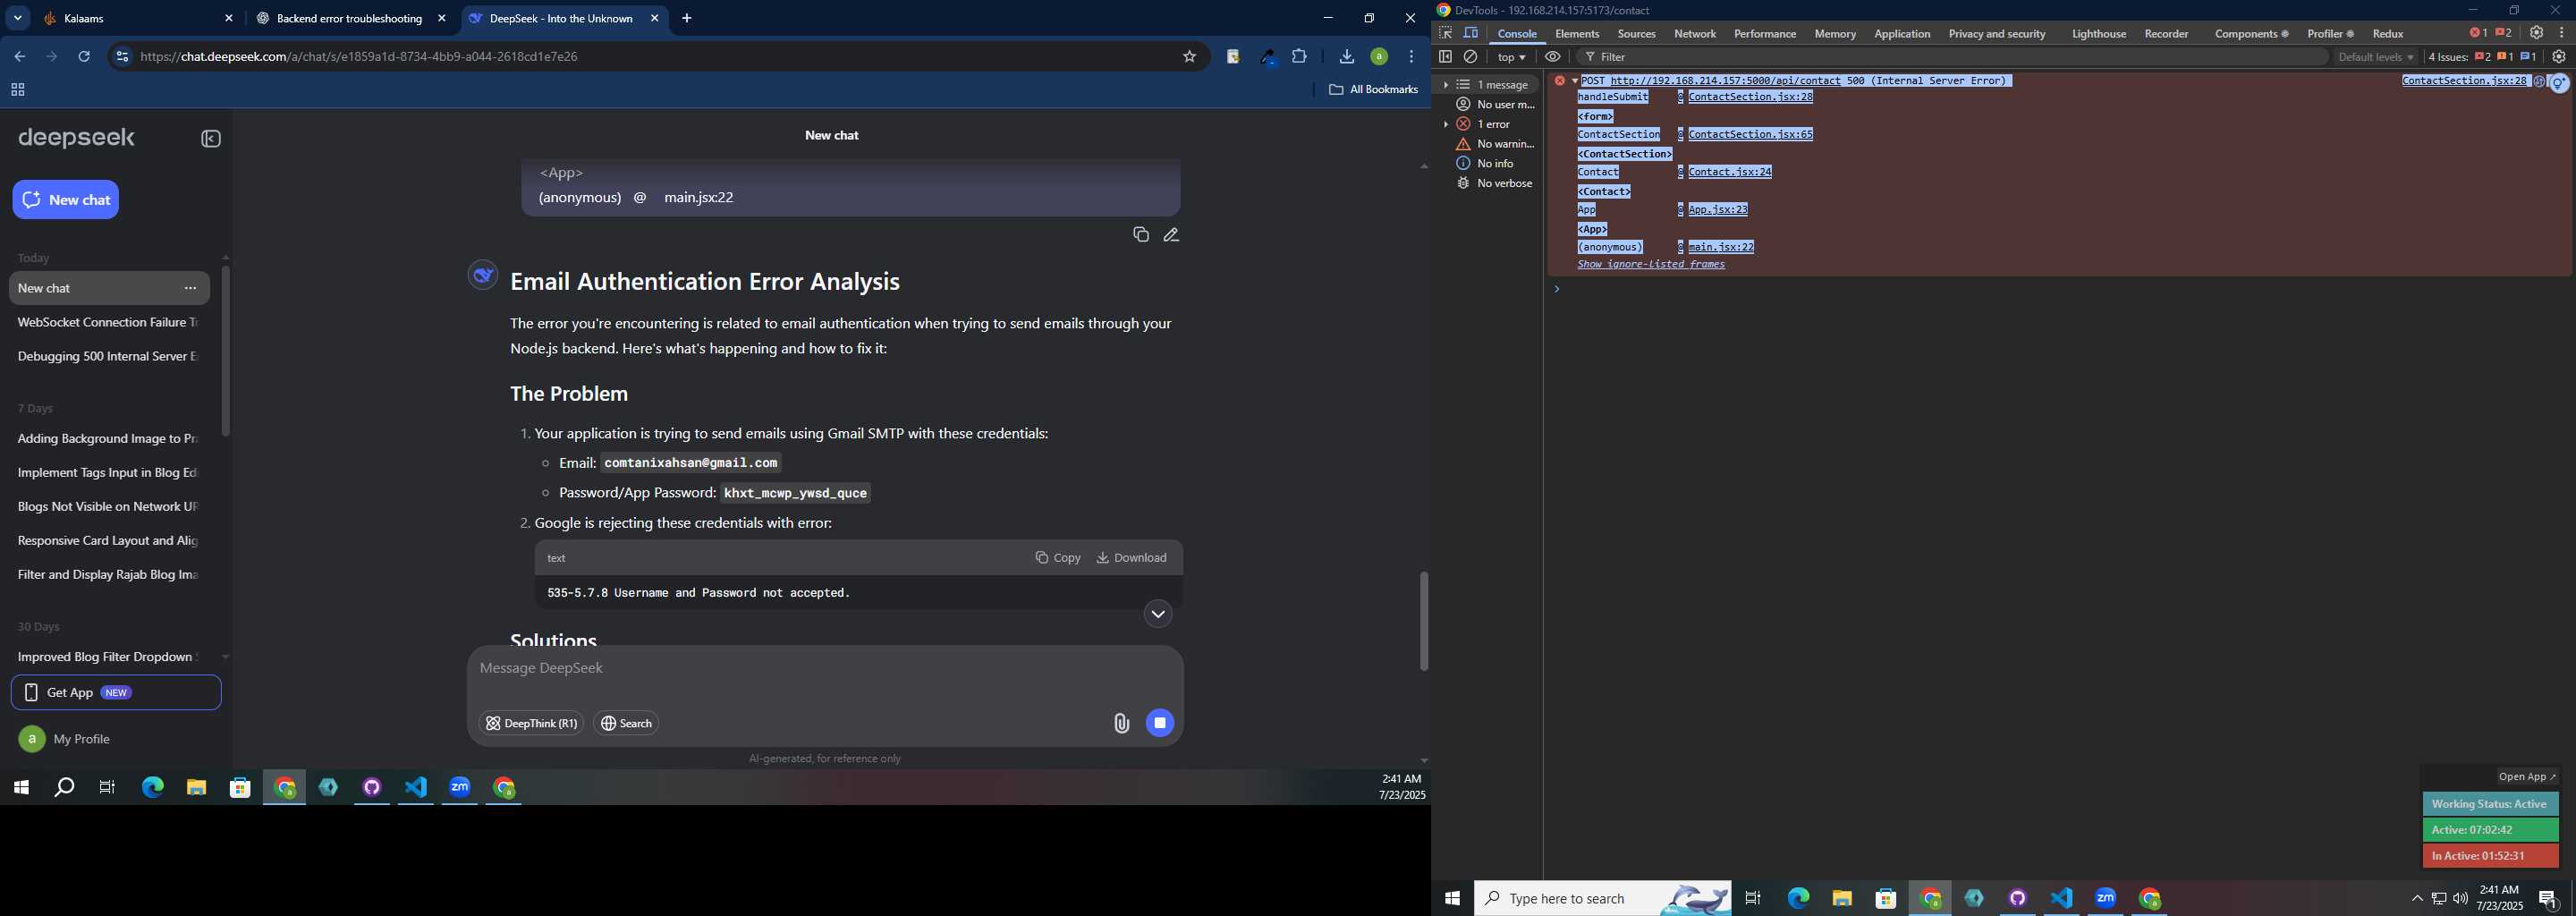Toggle the DevTools device toolbar icon

pyautogui.click(x=1471, y=33)
